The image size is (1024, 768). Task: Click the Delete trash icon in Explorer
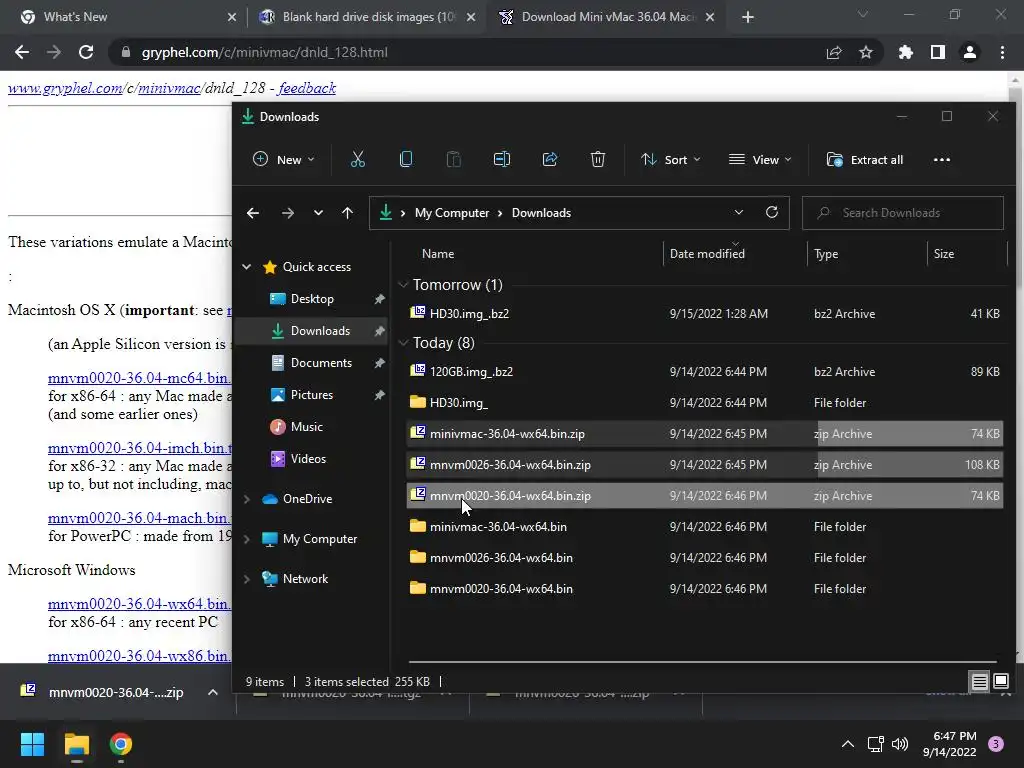[598, 159]
